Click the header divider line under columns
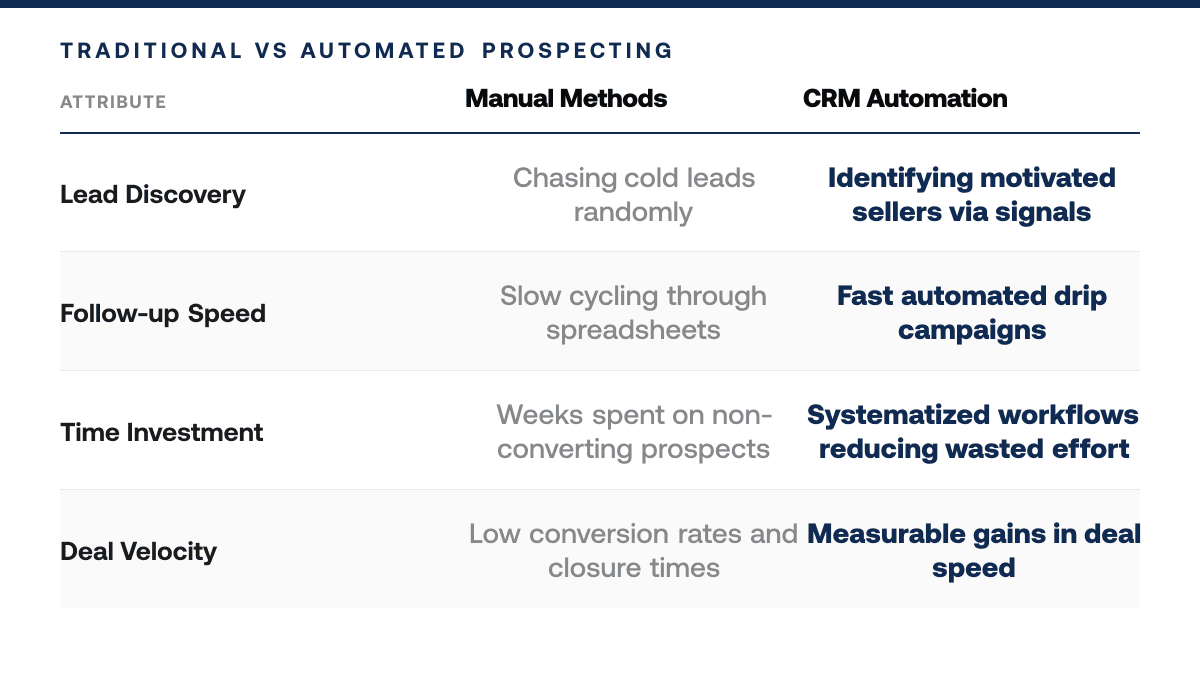 (x=600, y=133)
